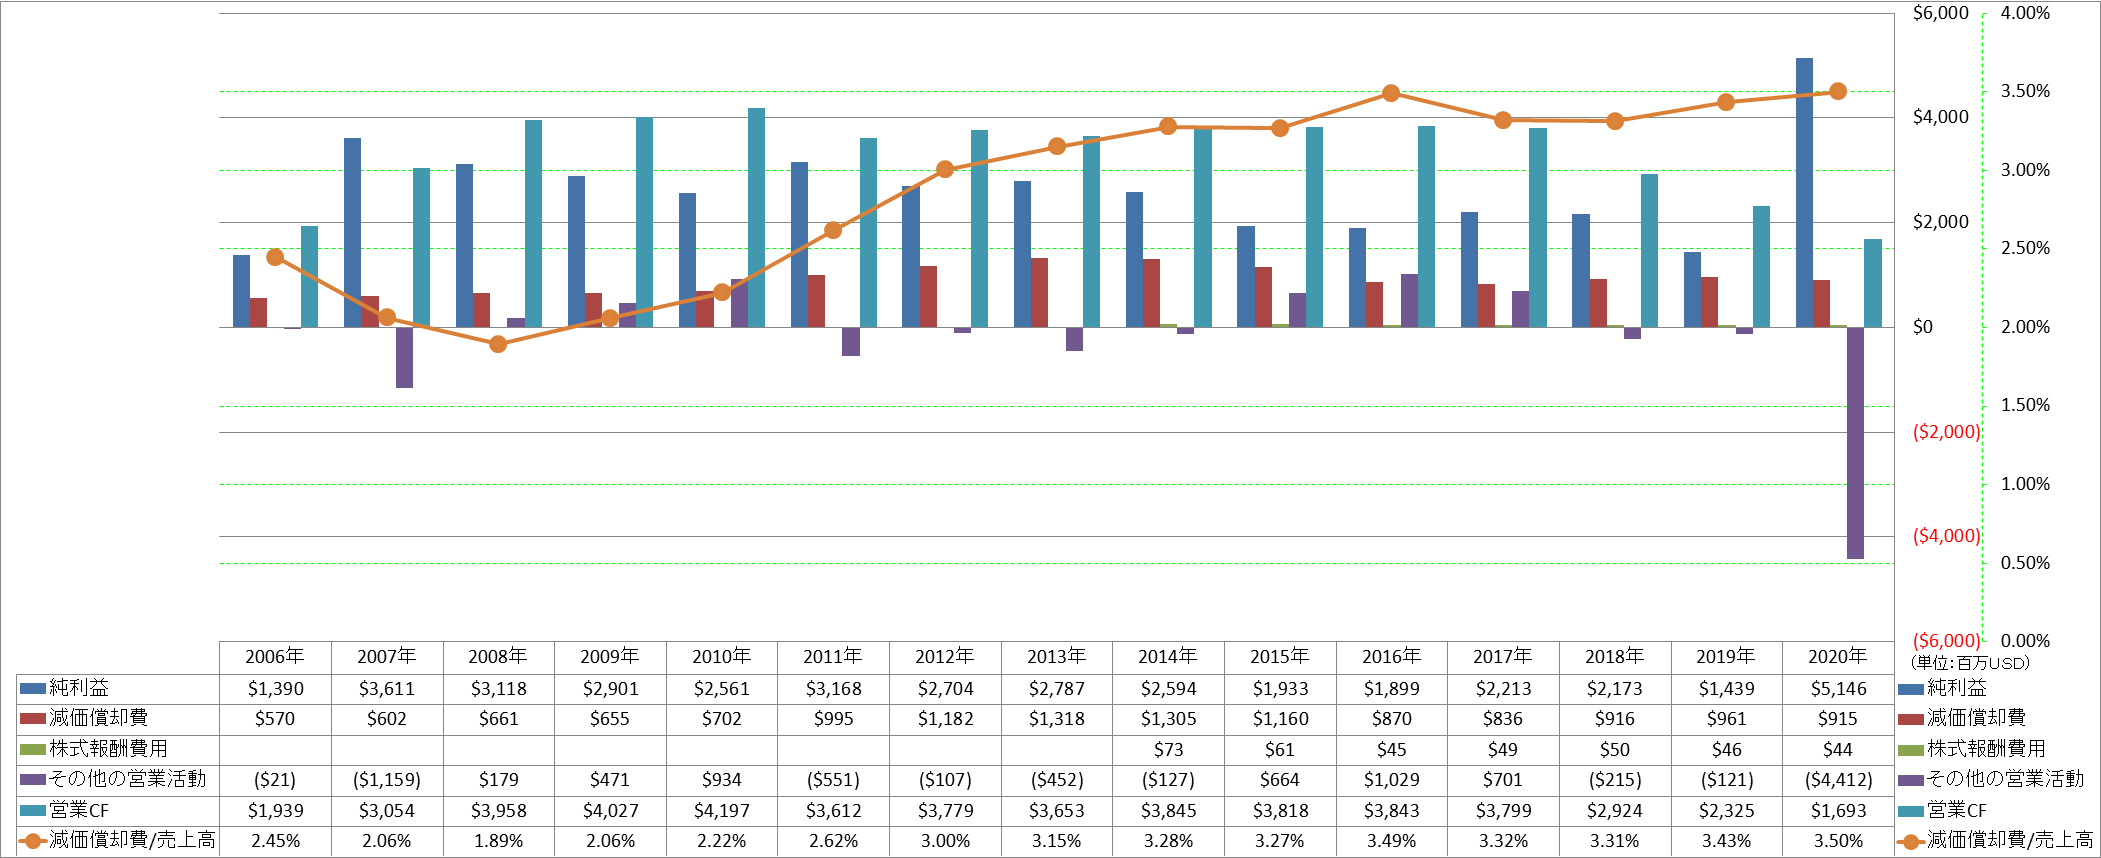Select the 減価償却費 value $1,318
The height and width of the screenshot is (858, 2101).
point(1056,719)
